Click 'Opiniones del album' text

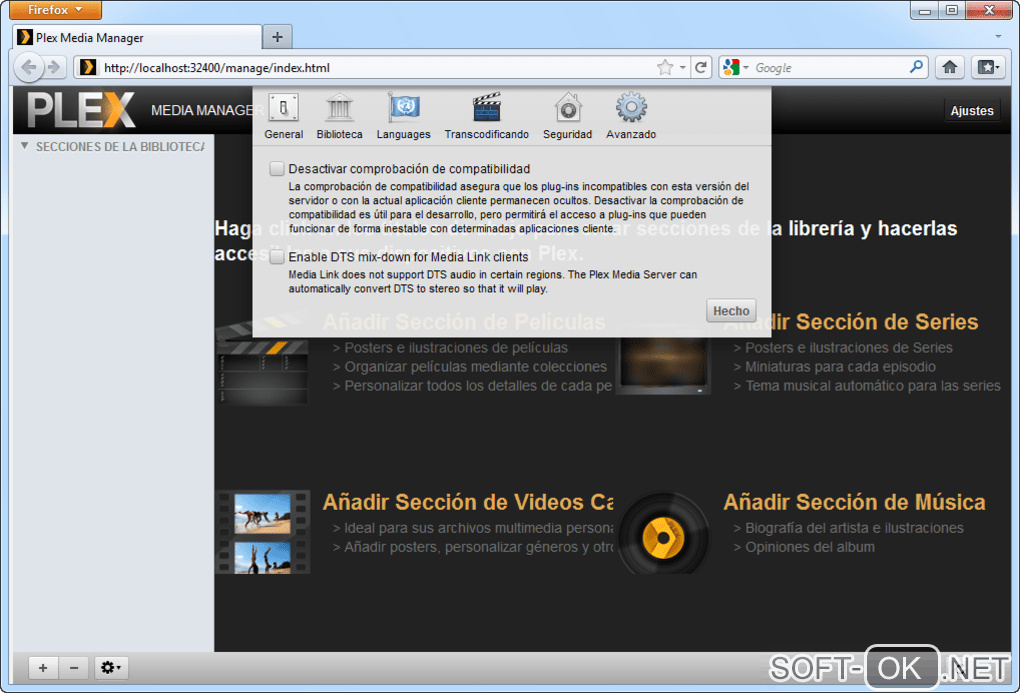(809, 547)
